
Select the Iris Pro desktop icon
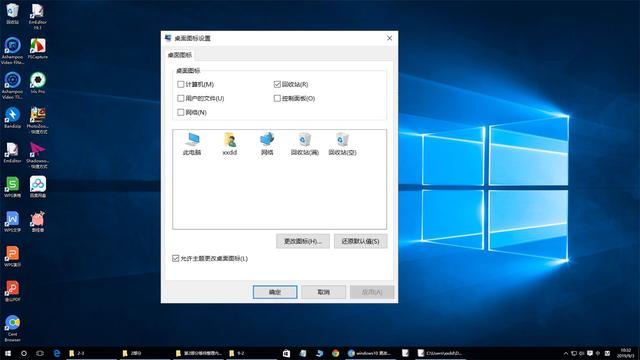coord(38,83)
